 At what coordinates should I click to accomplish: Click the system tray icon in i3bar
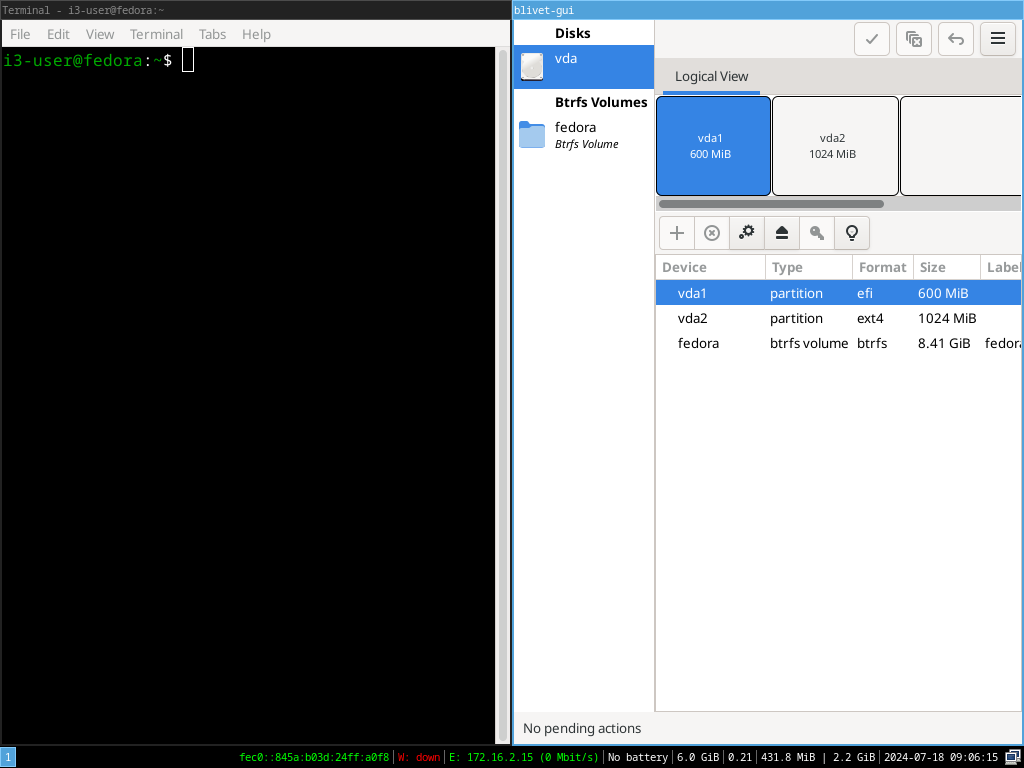tap(1013, 758)
